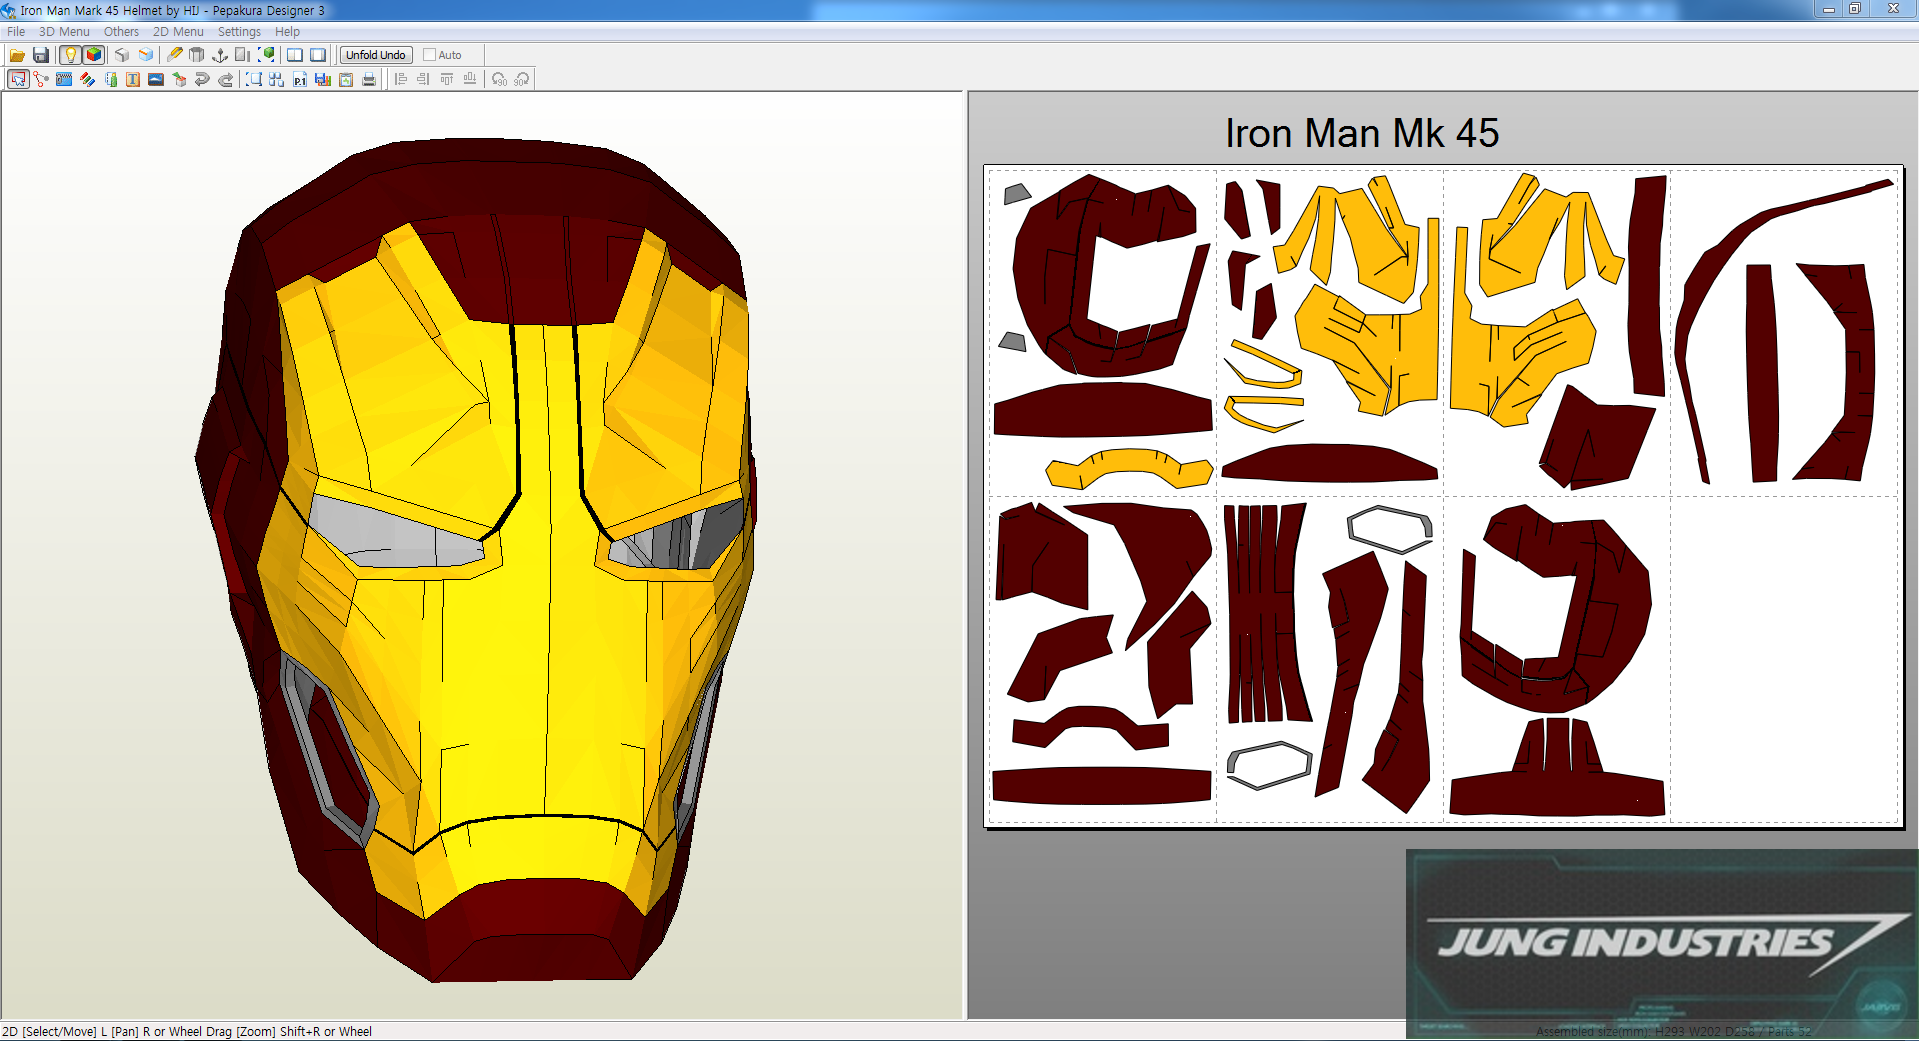The height and width of the screenshot is (1041, 1919).
Task: Toggle the light bulb lighting button
Action: pos(70,55)
